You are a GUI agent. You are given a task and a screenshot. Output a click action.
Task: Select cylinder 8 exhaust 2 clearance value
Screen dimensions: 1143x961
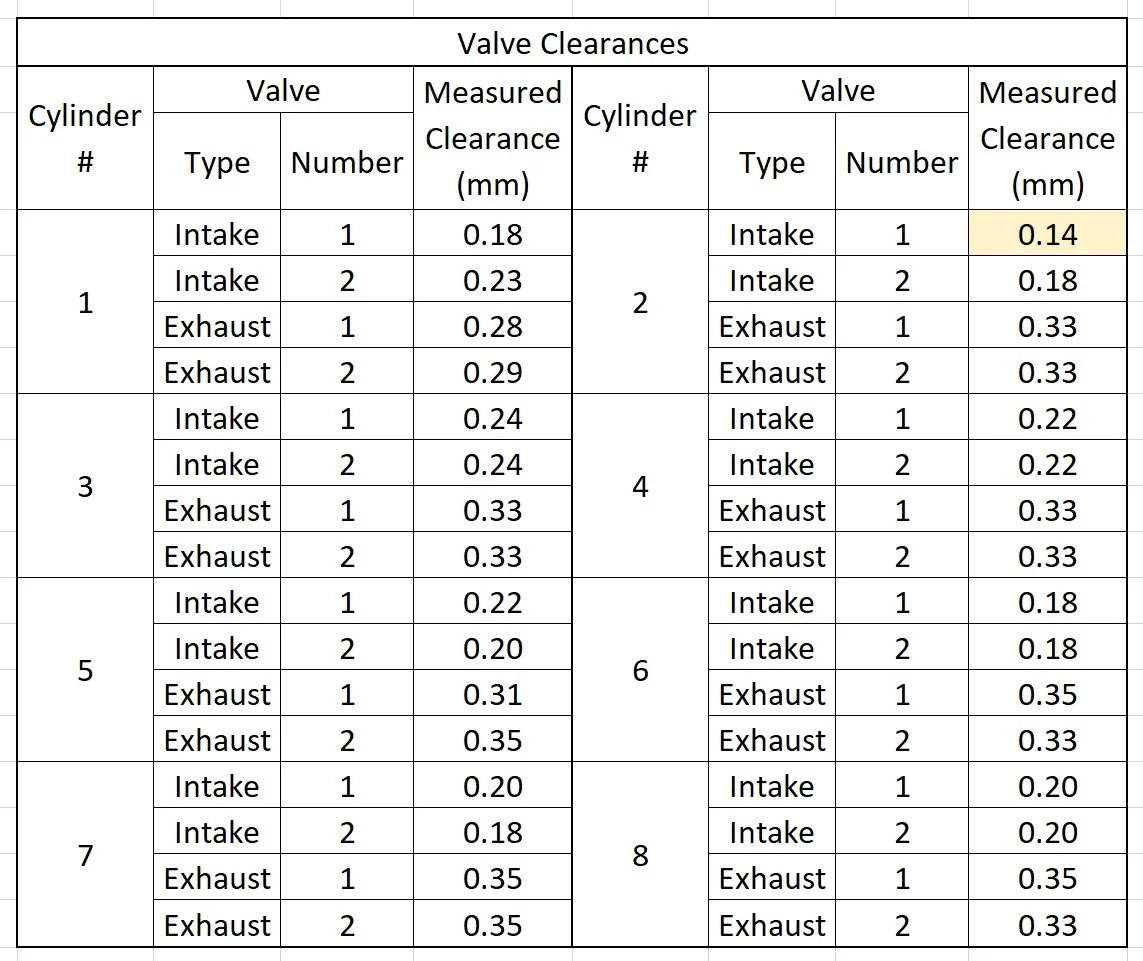tap(1047, 924)
